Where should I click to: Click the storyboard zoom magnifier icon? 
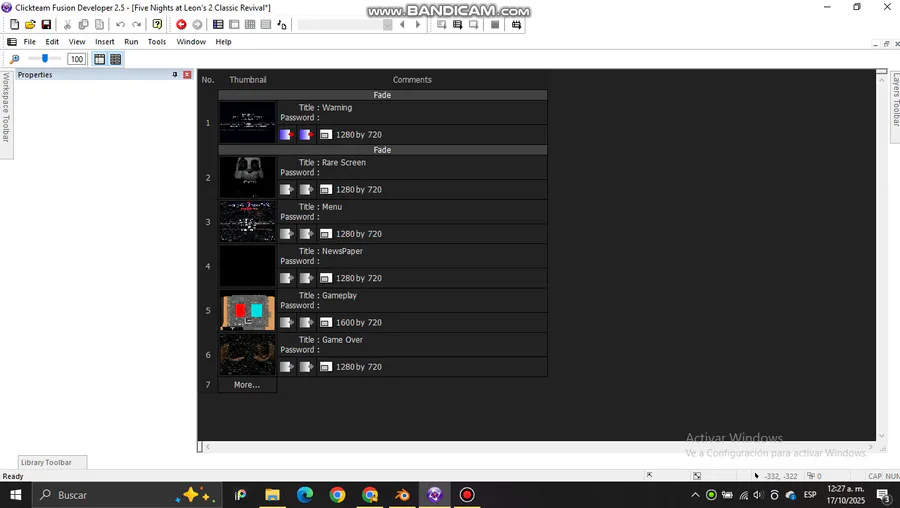[14, 59]
